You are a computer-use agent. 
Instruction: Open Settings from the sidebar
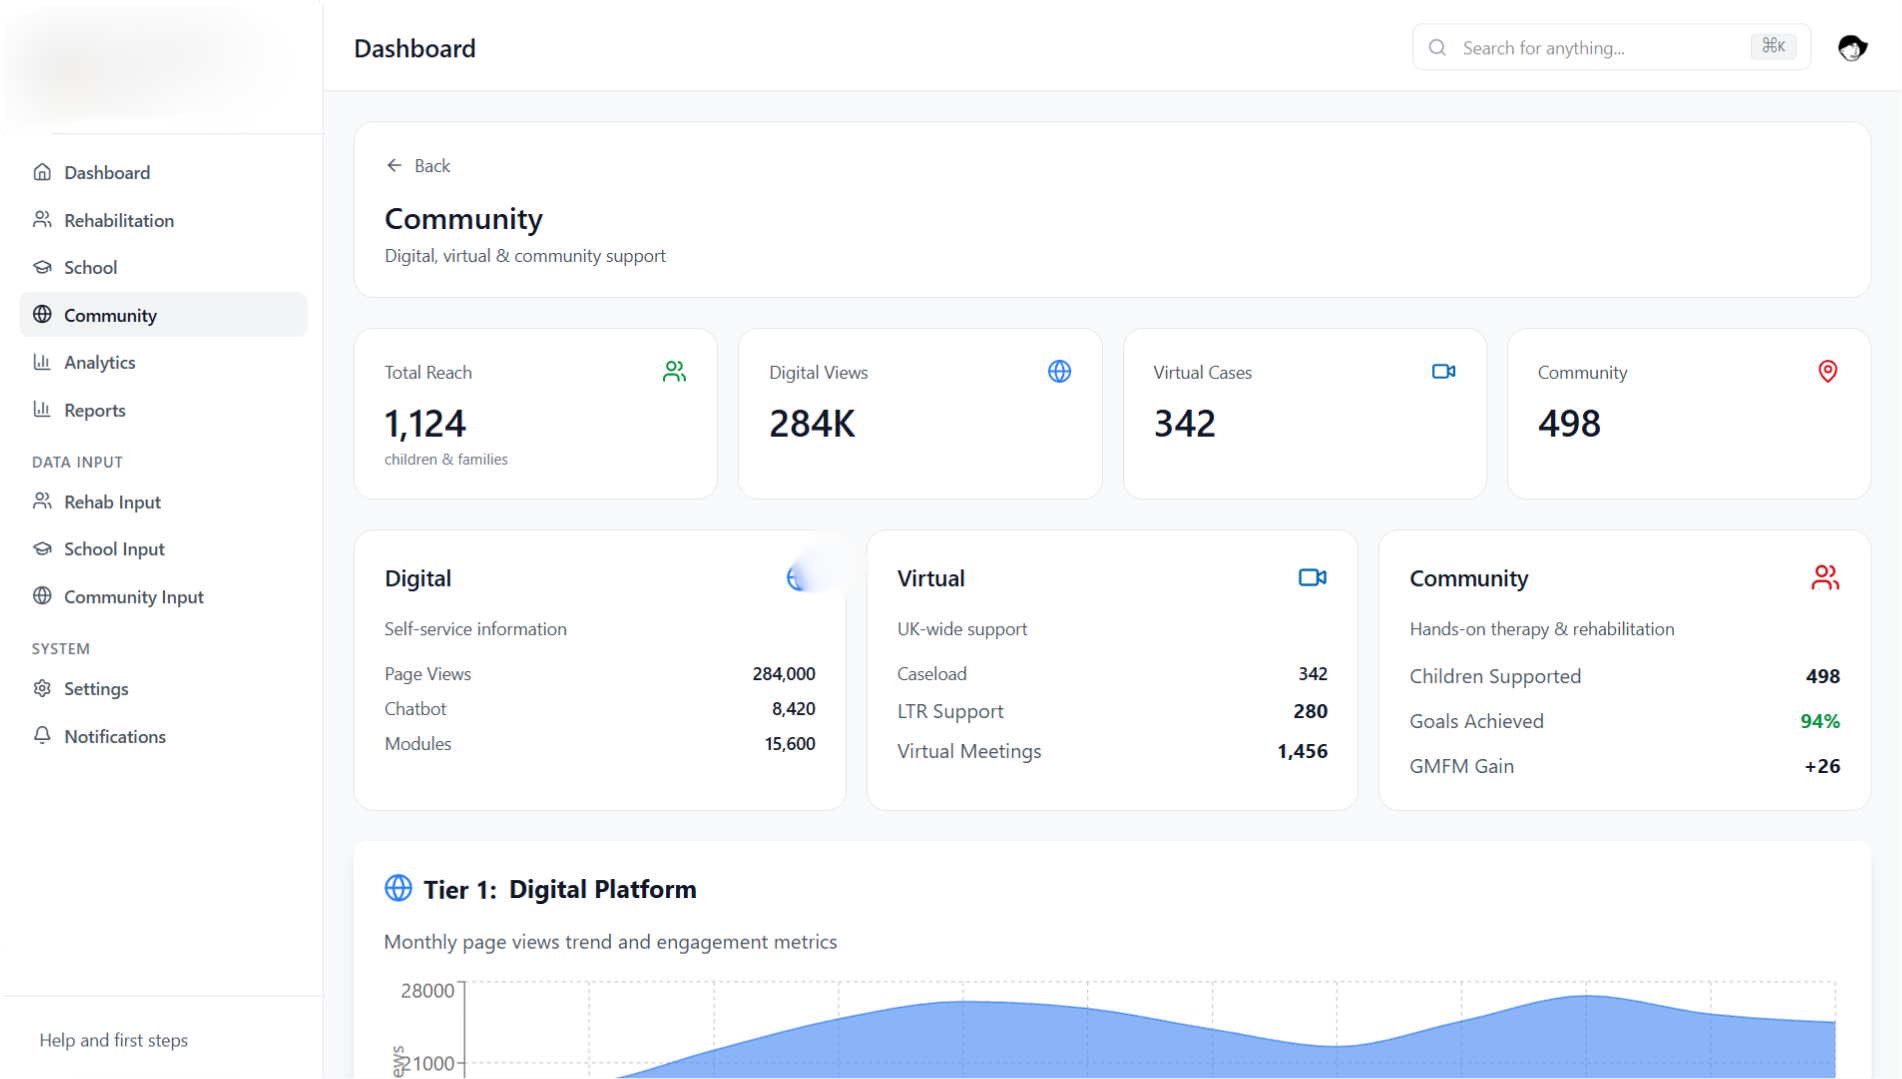96,689
